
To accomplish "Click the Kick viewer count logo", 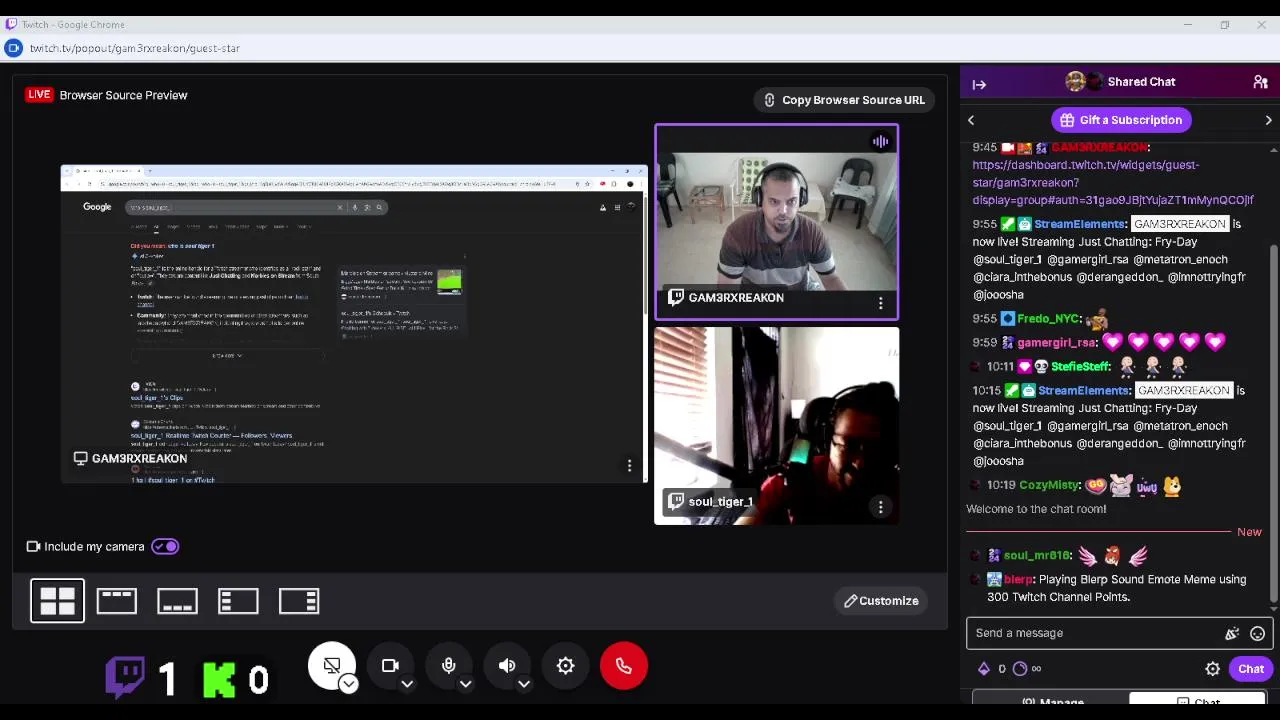I will pos(219,678).
